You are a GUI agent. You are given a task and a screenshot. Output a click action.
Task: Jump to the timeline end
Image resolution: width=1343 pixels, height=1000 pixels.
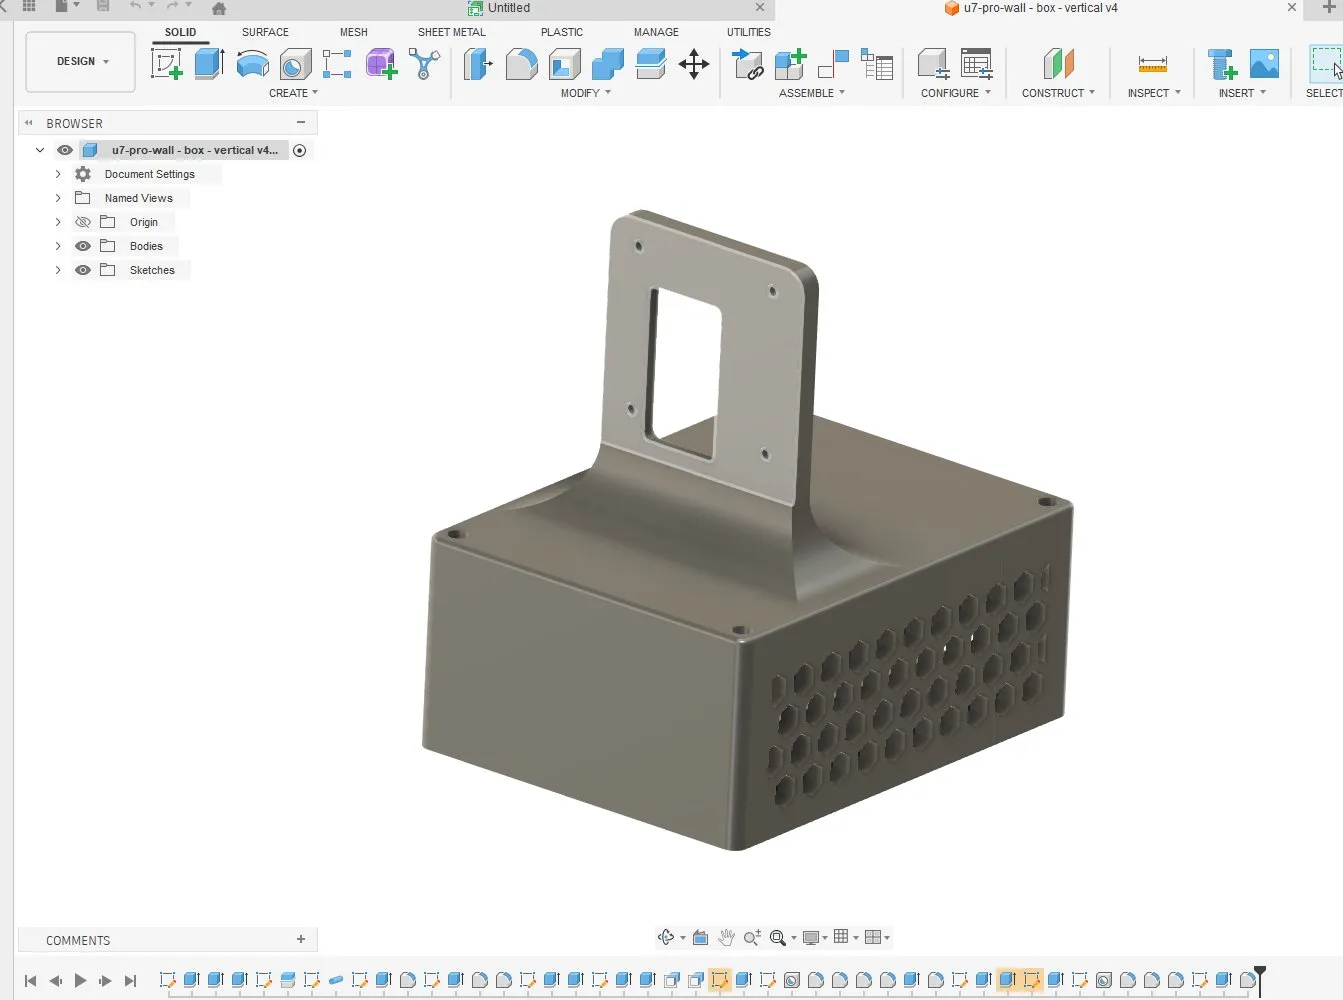click(x=130, y=981)
